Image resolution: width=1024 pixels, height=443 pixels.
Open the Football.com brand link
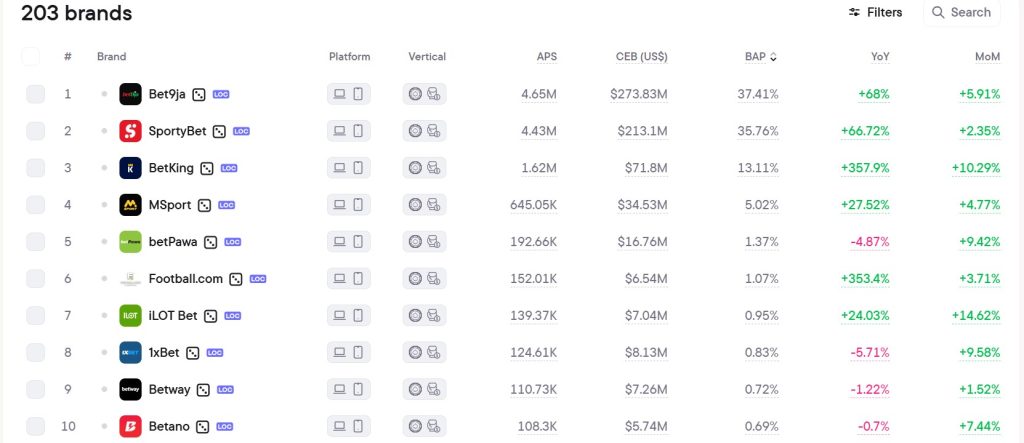click(x=185, y=279)
